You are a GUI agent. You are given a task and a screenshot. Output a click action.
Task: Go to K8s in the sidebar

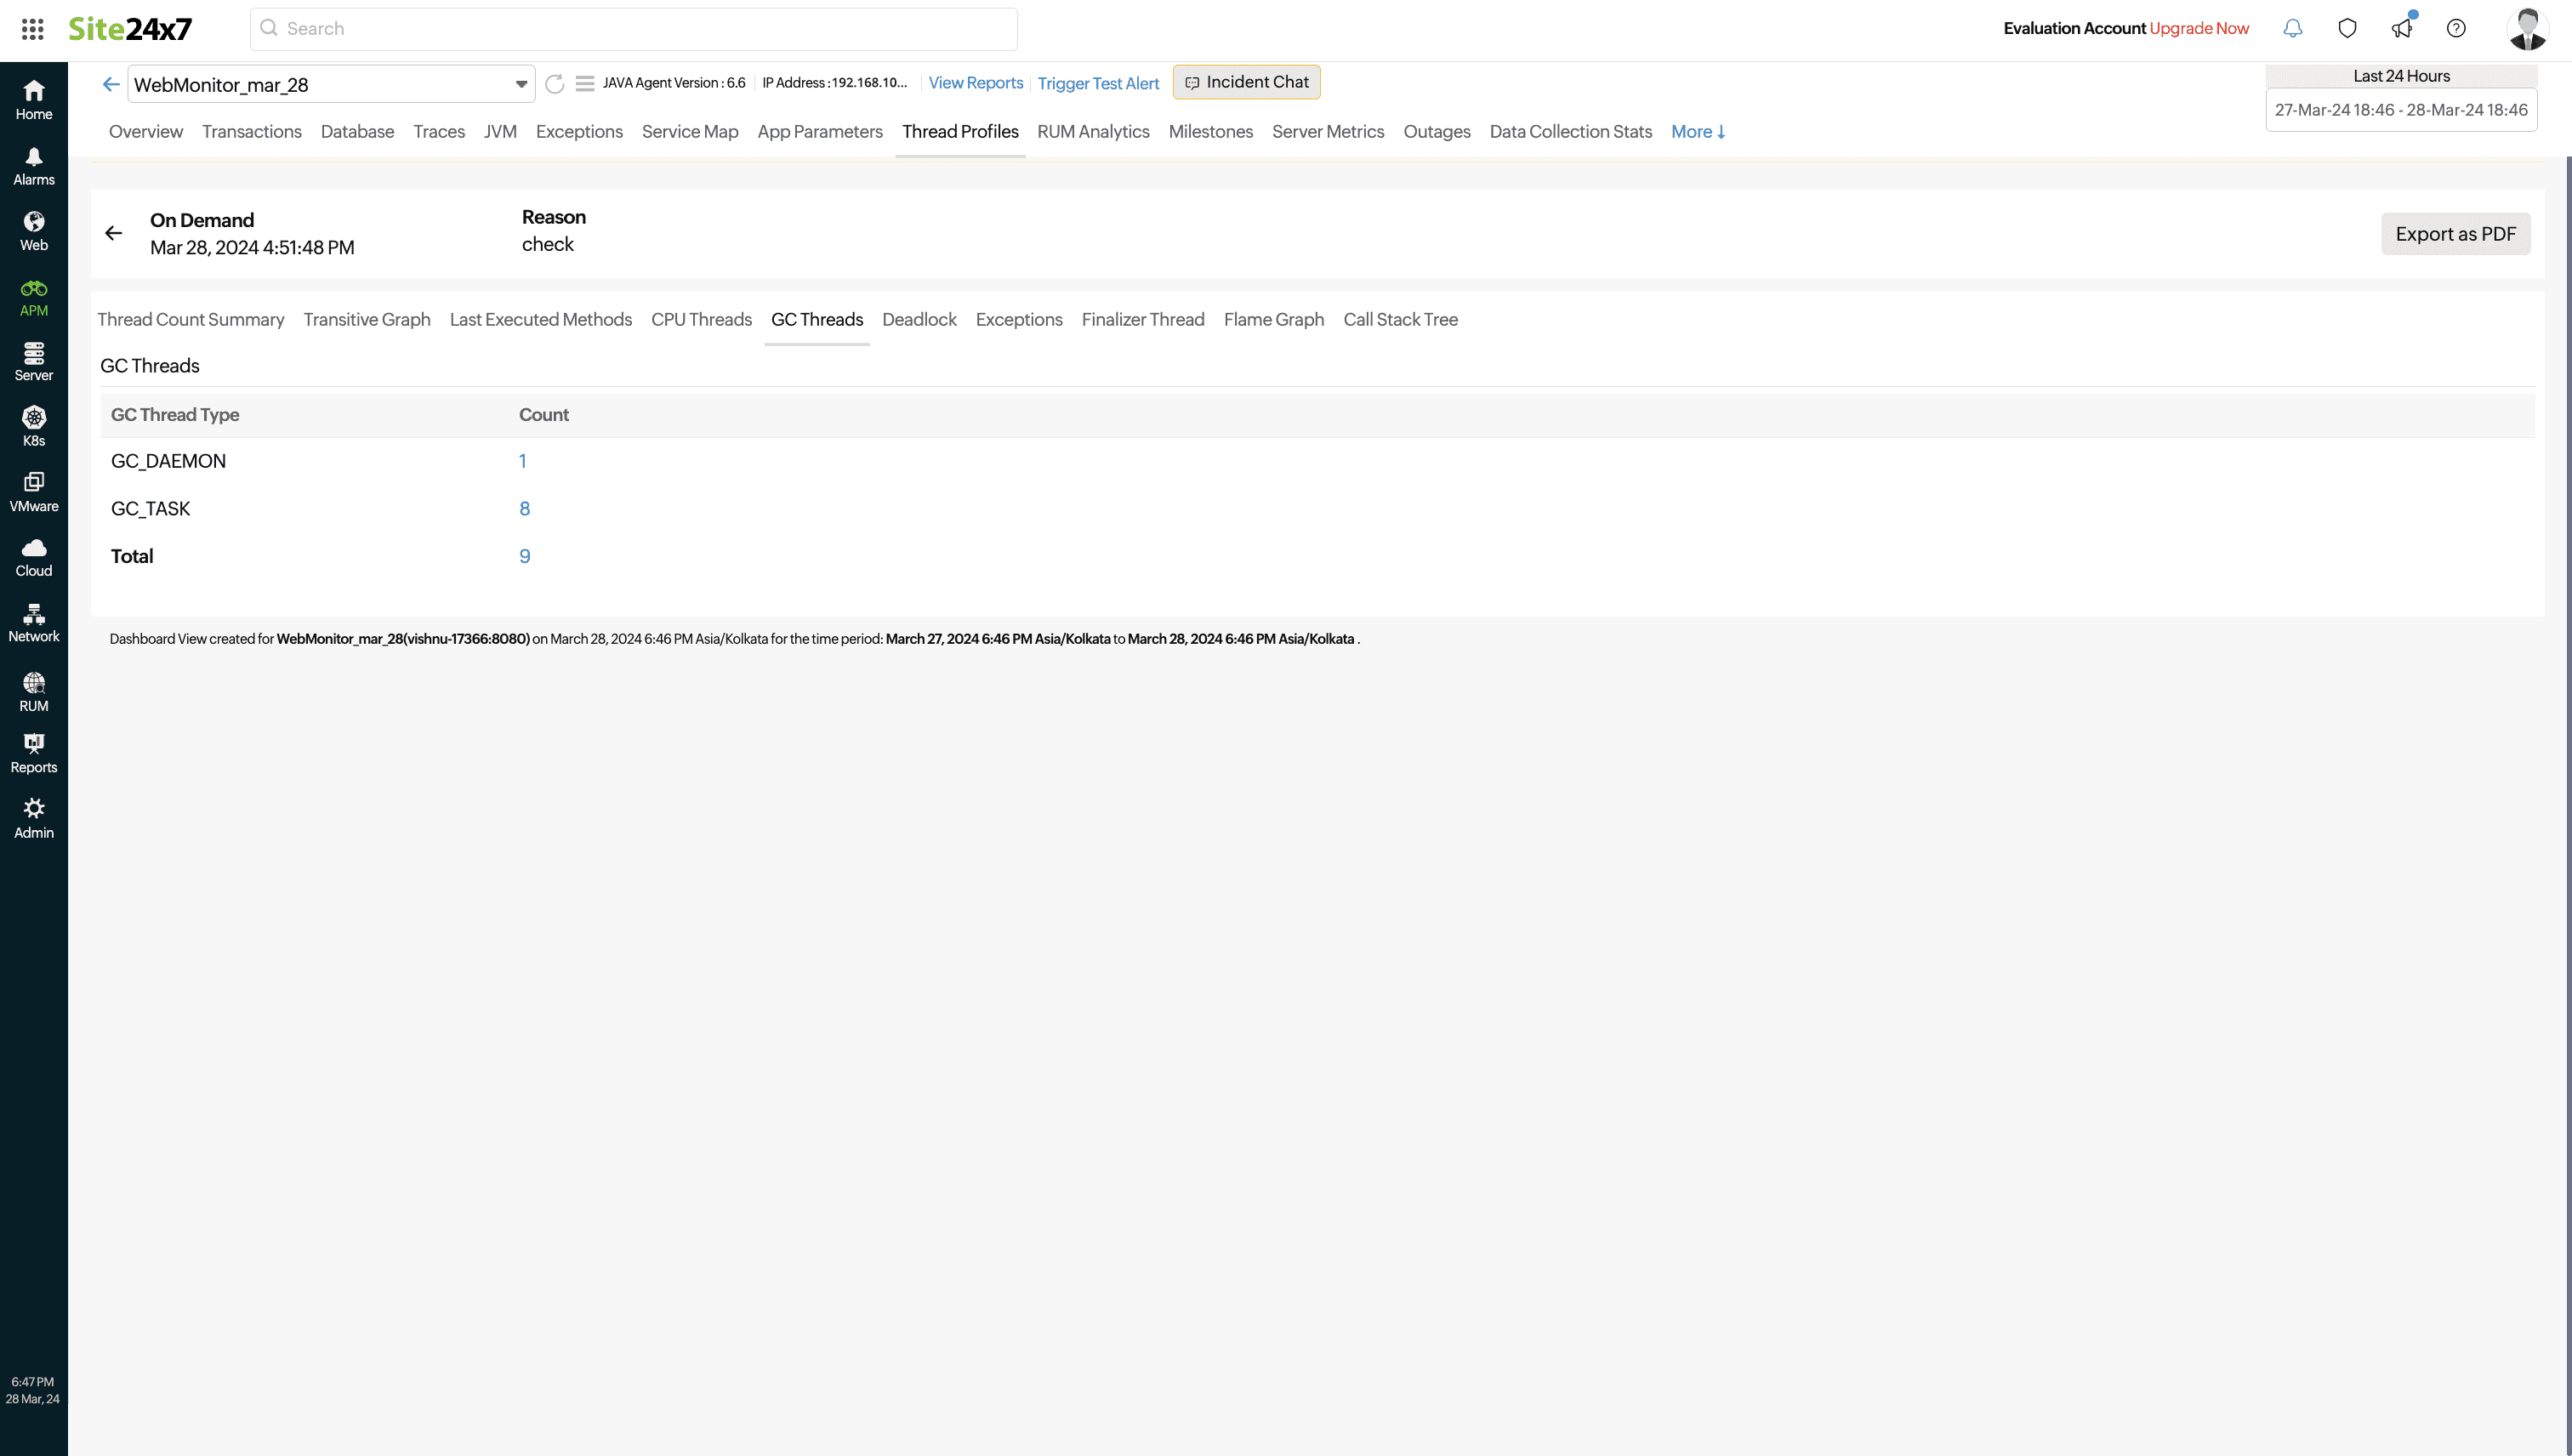tap(34, 426)
